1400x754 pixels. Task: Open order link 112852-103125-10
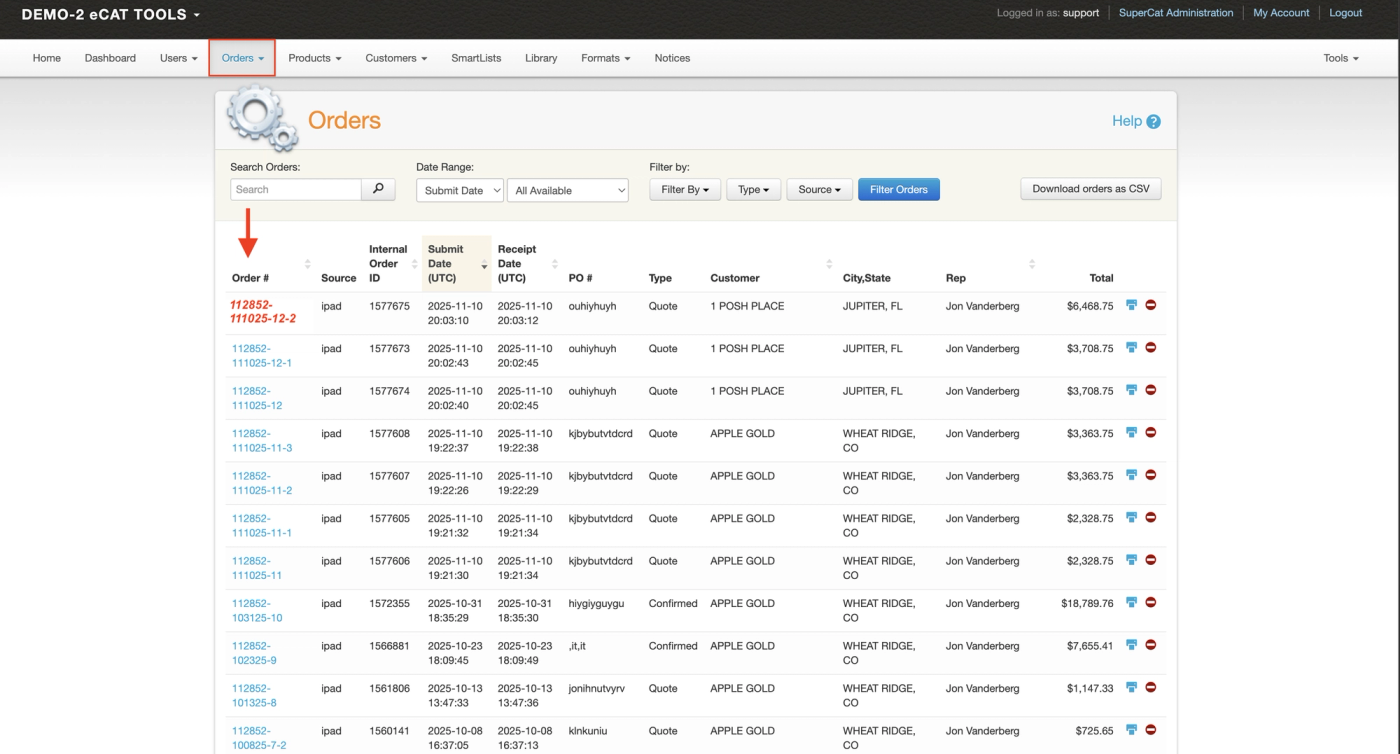pyautogui.click(x=257, y=610)
